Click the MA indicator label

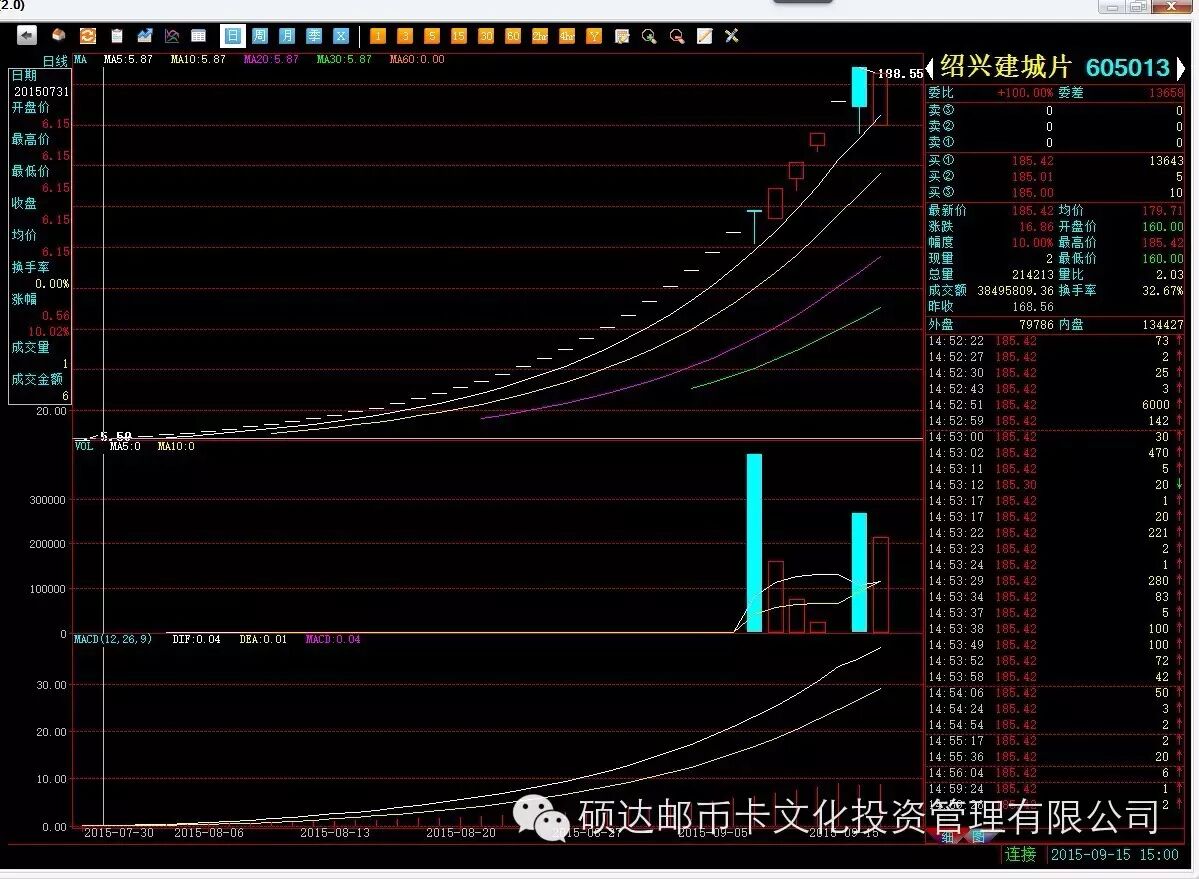[x=80, y=60]
